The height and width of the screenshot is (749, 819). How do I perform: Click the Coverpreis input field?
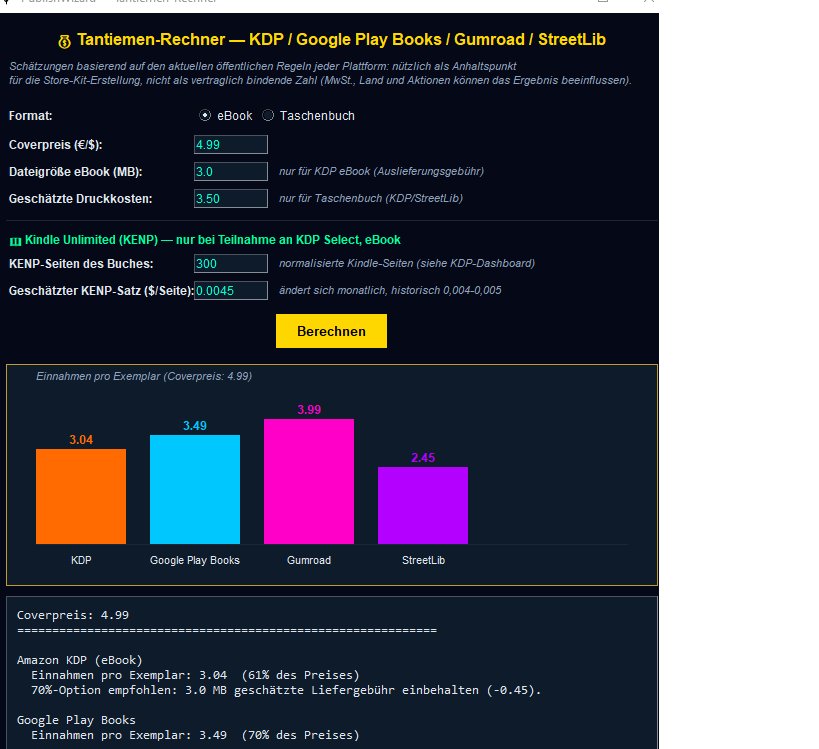[x=231, y=145]
